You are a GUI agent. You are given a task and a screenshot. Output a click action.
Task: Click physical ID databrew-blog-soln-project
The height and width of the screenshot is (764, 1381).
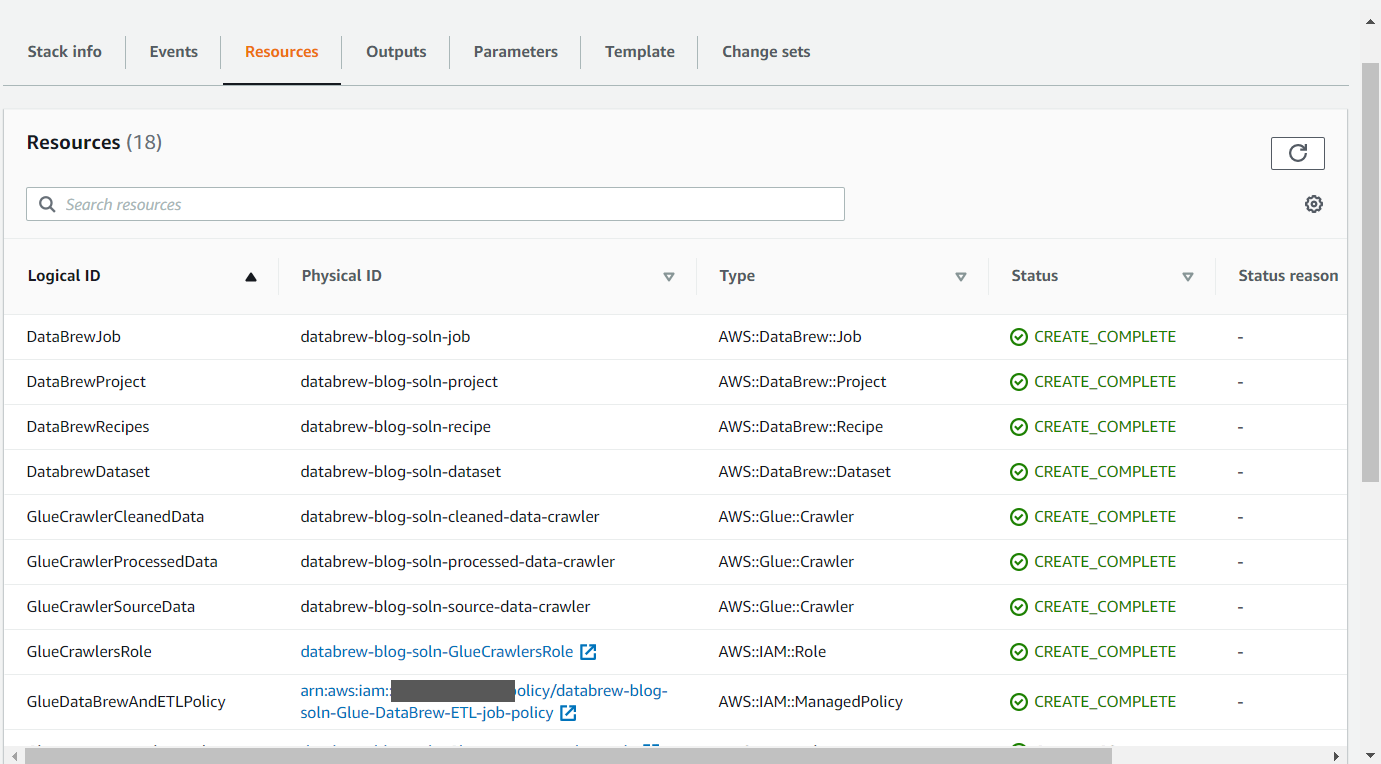click(399, 382)
